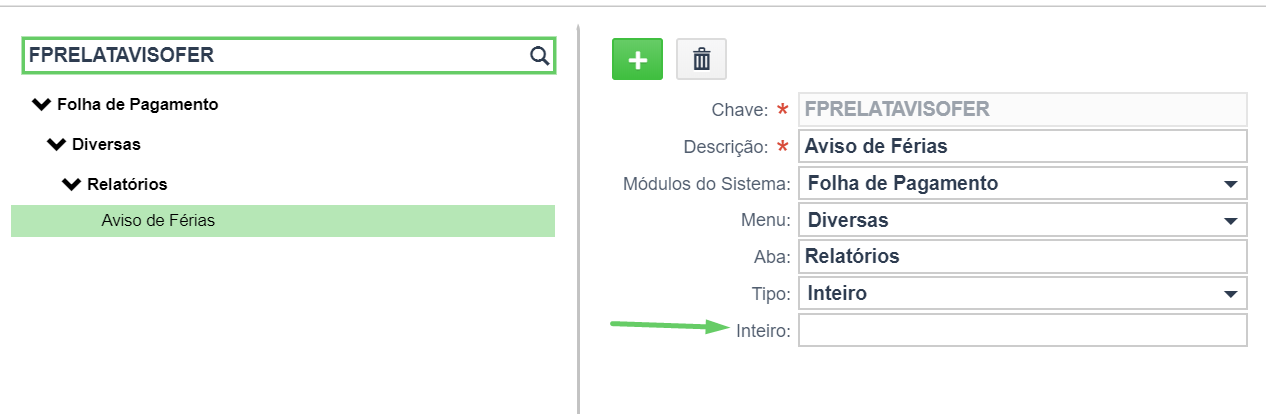This screenshot has width=1266, height=414.
Task: Focus the FPRELATAVISOFER search box
Action: click(289, 56)
